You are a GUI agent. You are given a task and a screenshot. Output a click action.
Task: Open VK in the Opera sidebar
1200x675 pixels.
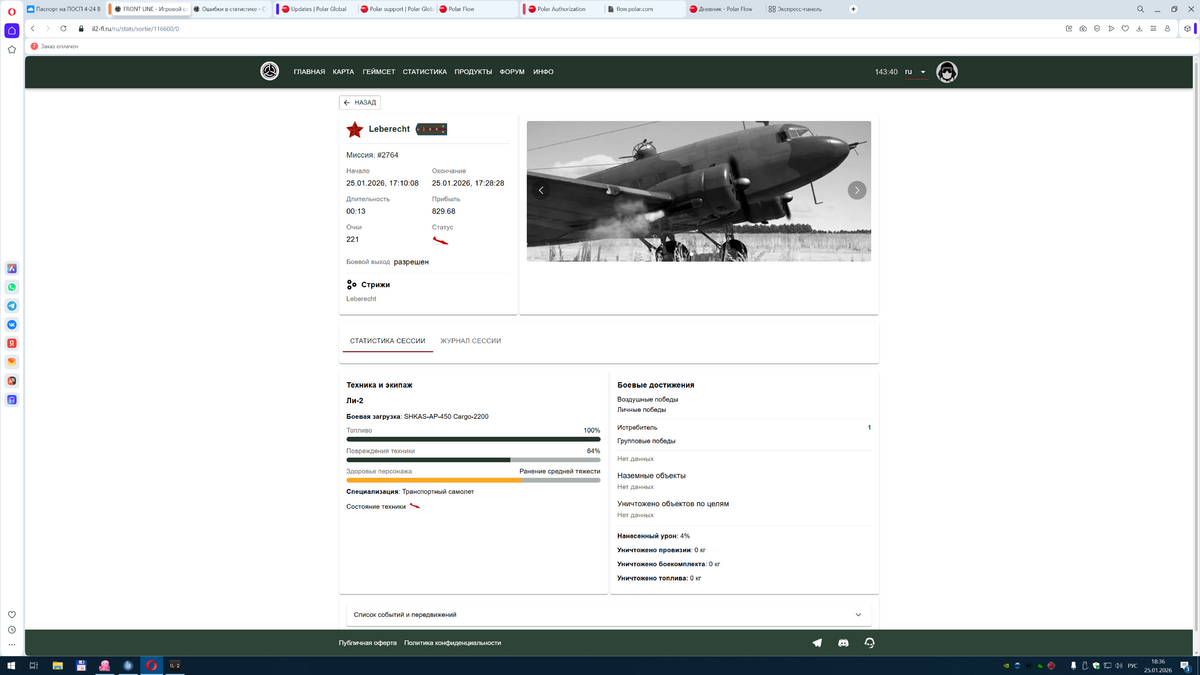pos(12,325)
